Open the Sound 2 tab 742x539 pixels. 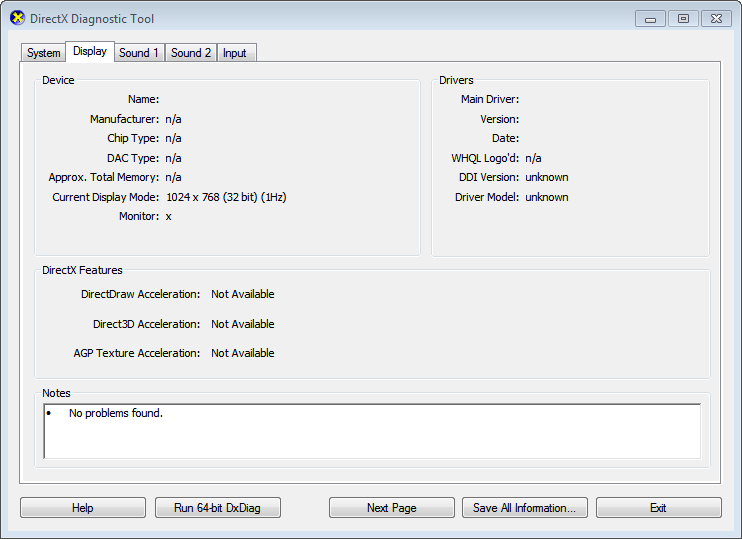pyautogui.click(x=191, y=53)
